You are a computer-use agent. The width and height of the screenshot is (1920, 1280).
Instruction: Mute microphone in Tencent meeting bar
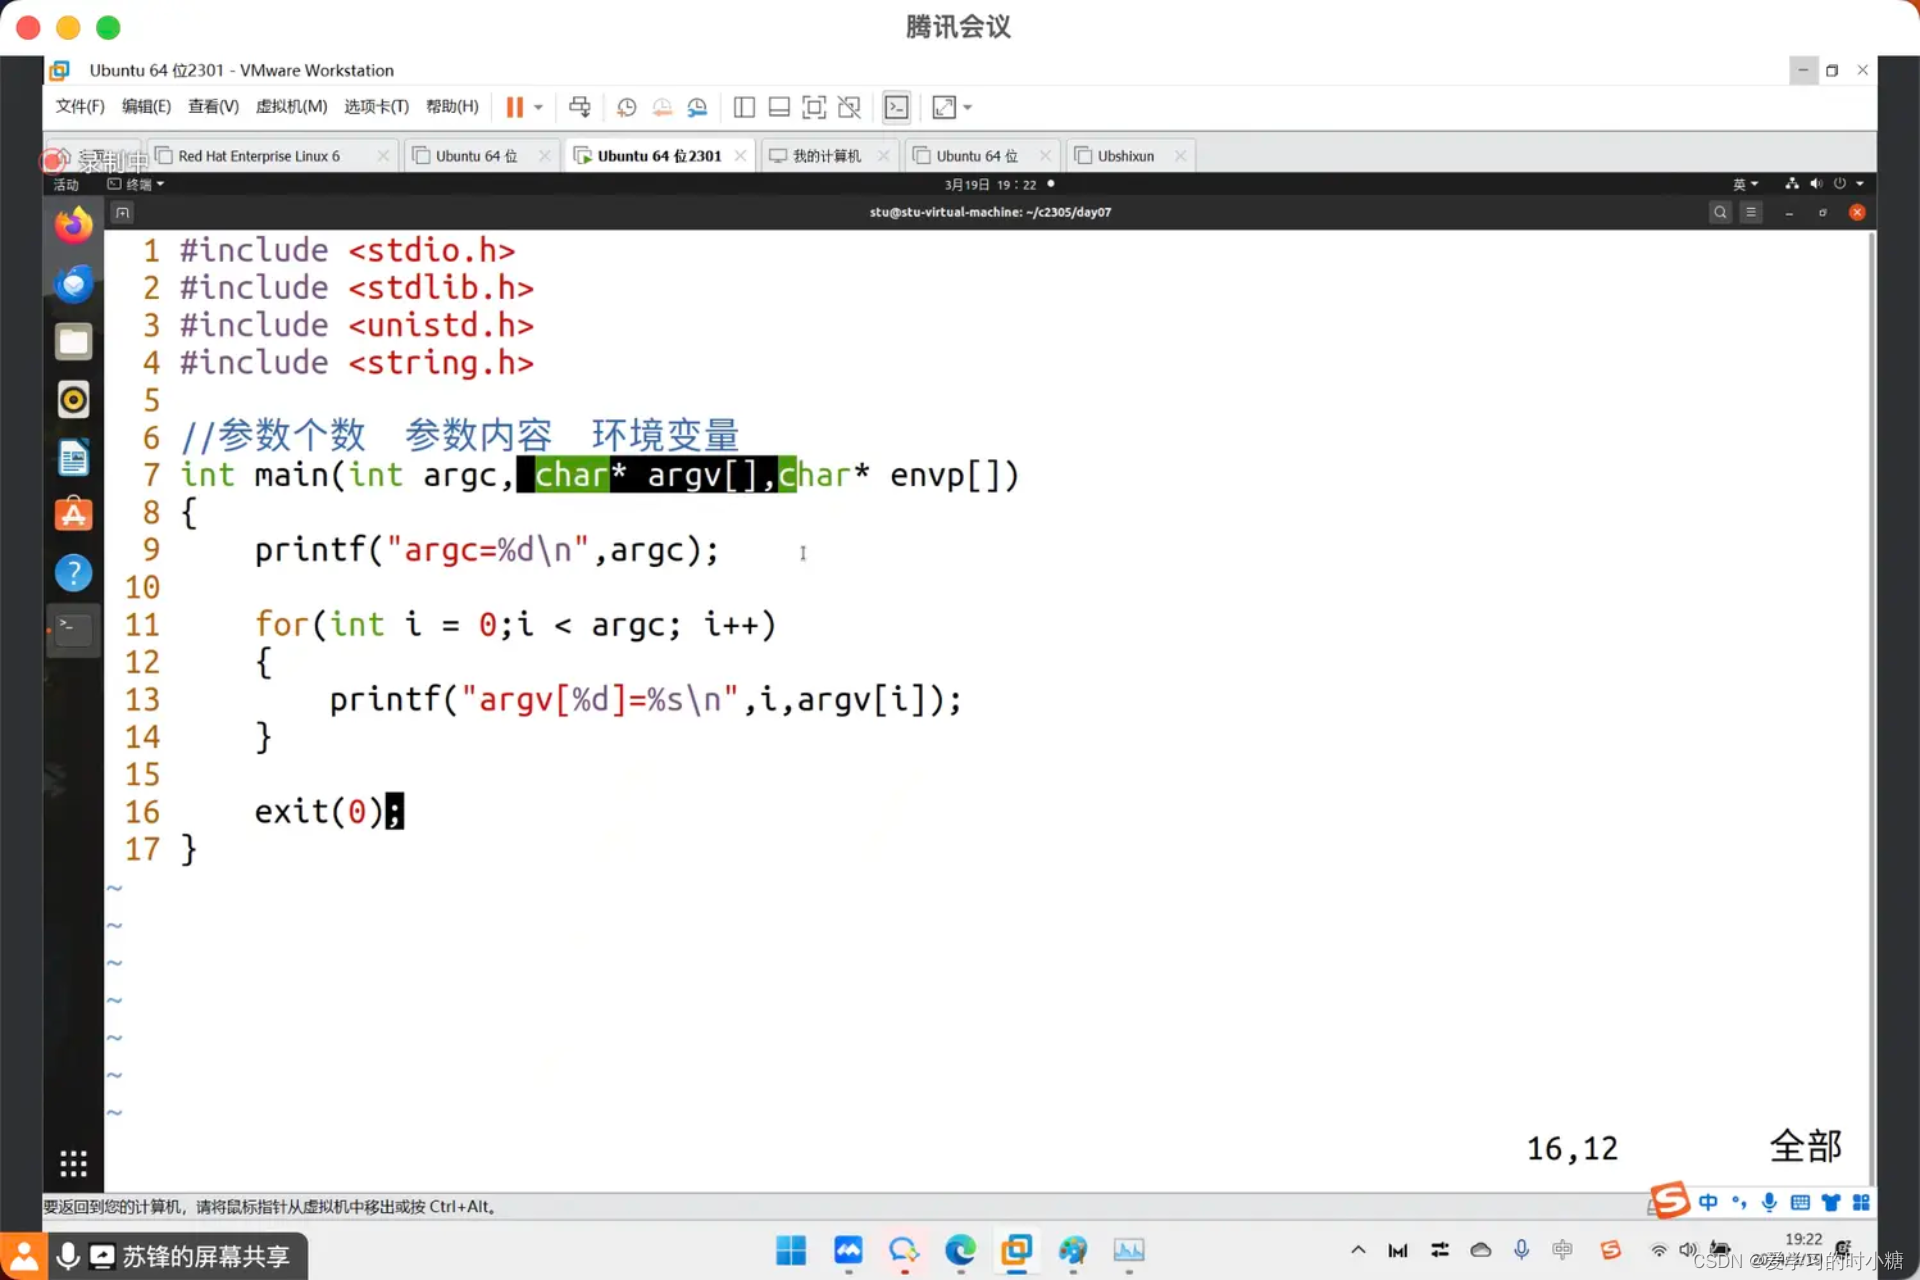67,1256
